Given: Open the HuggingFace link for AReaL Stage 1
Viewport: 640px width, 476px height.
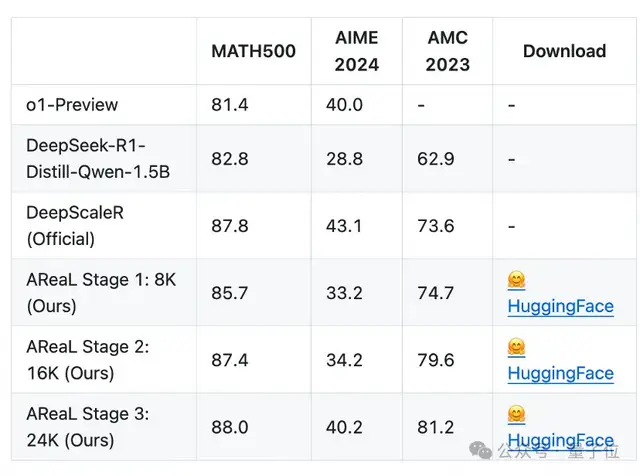Looking at the screenshot, I should pyautogui.click(x=560, y=306).
